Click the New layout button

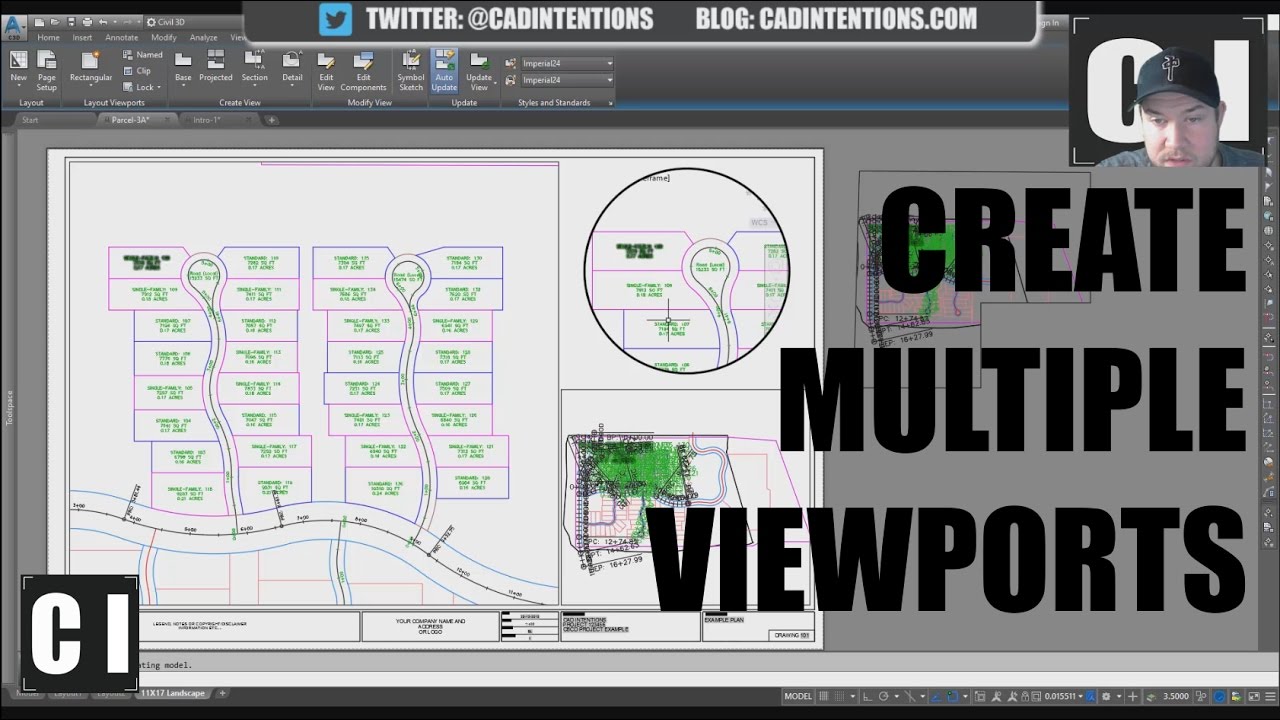click(x=18, y=67)
